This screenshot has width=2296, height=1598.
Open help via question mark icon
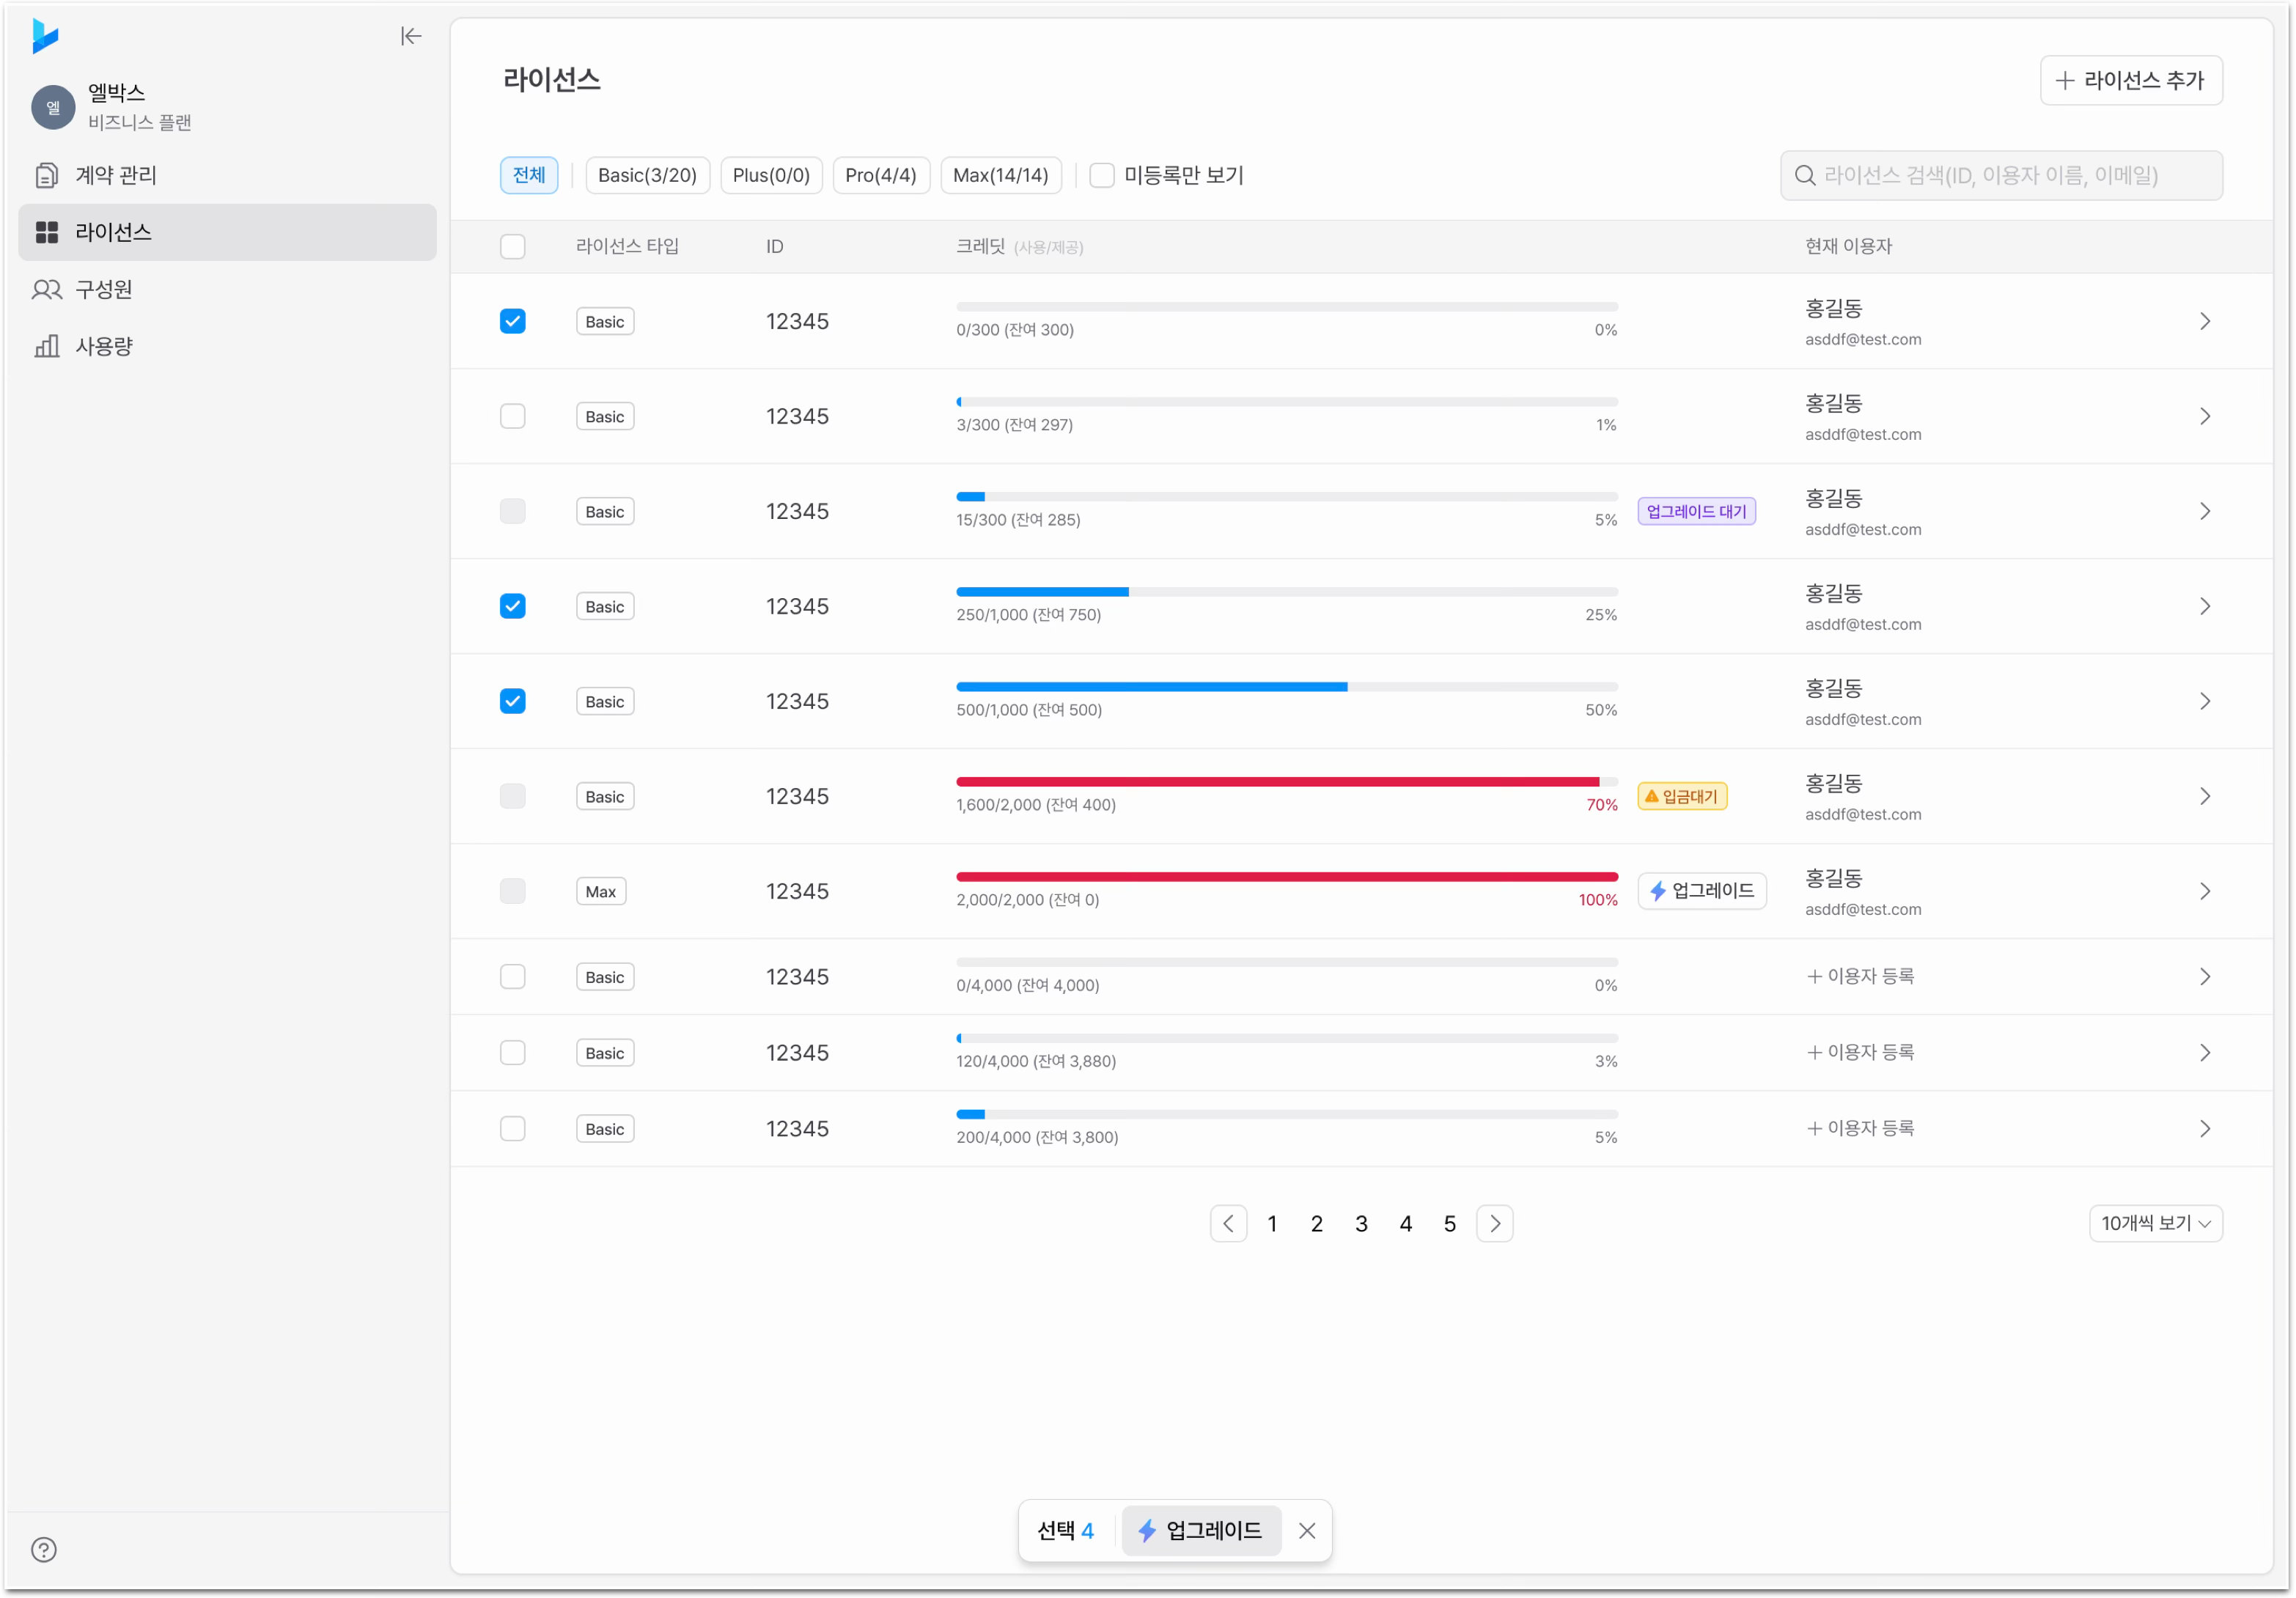[44, 1549]
